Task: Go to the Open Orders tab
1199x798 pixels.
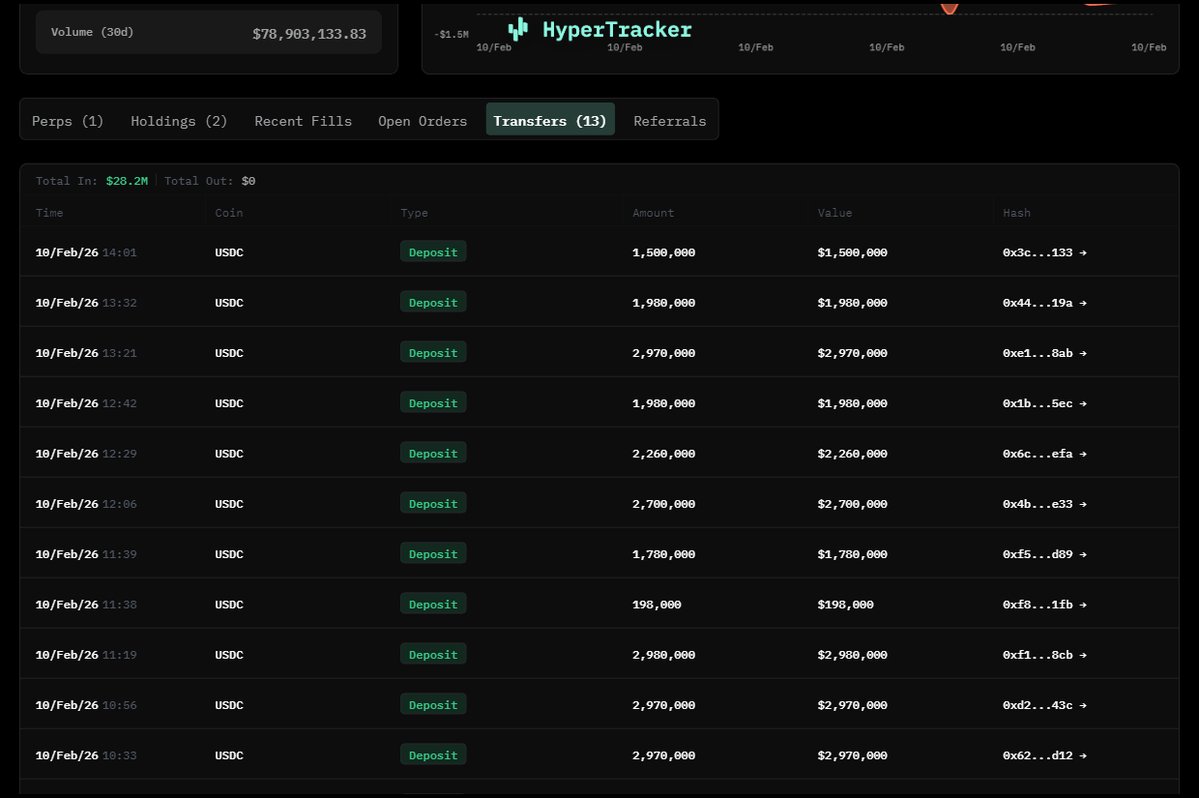Action: (x=422, y=121)
